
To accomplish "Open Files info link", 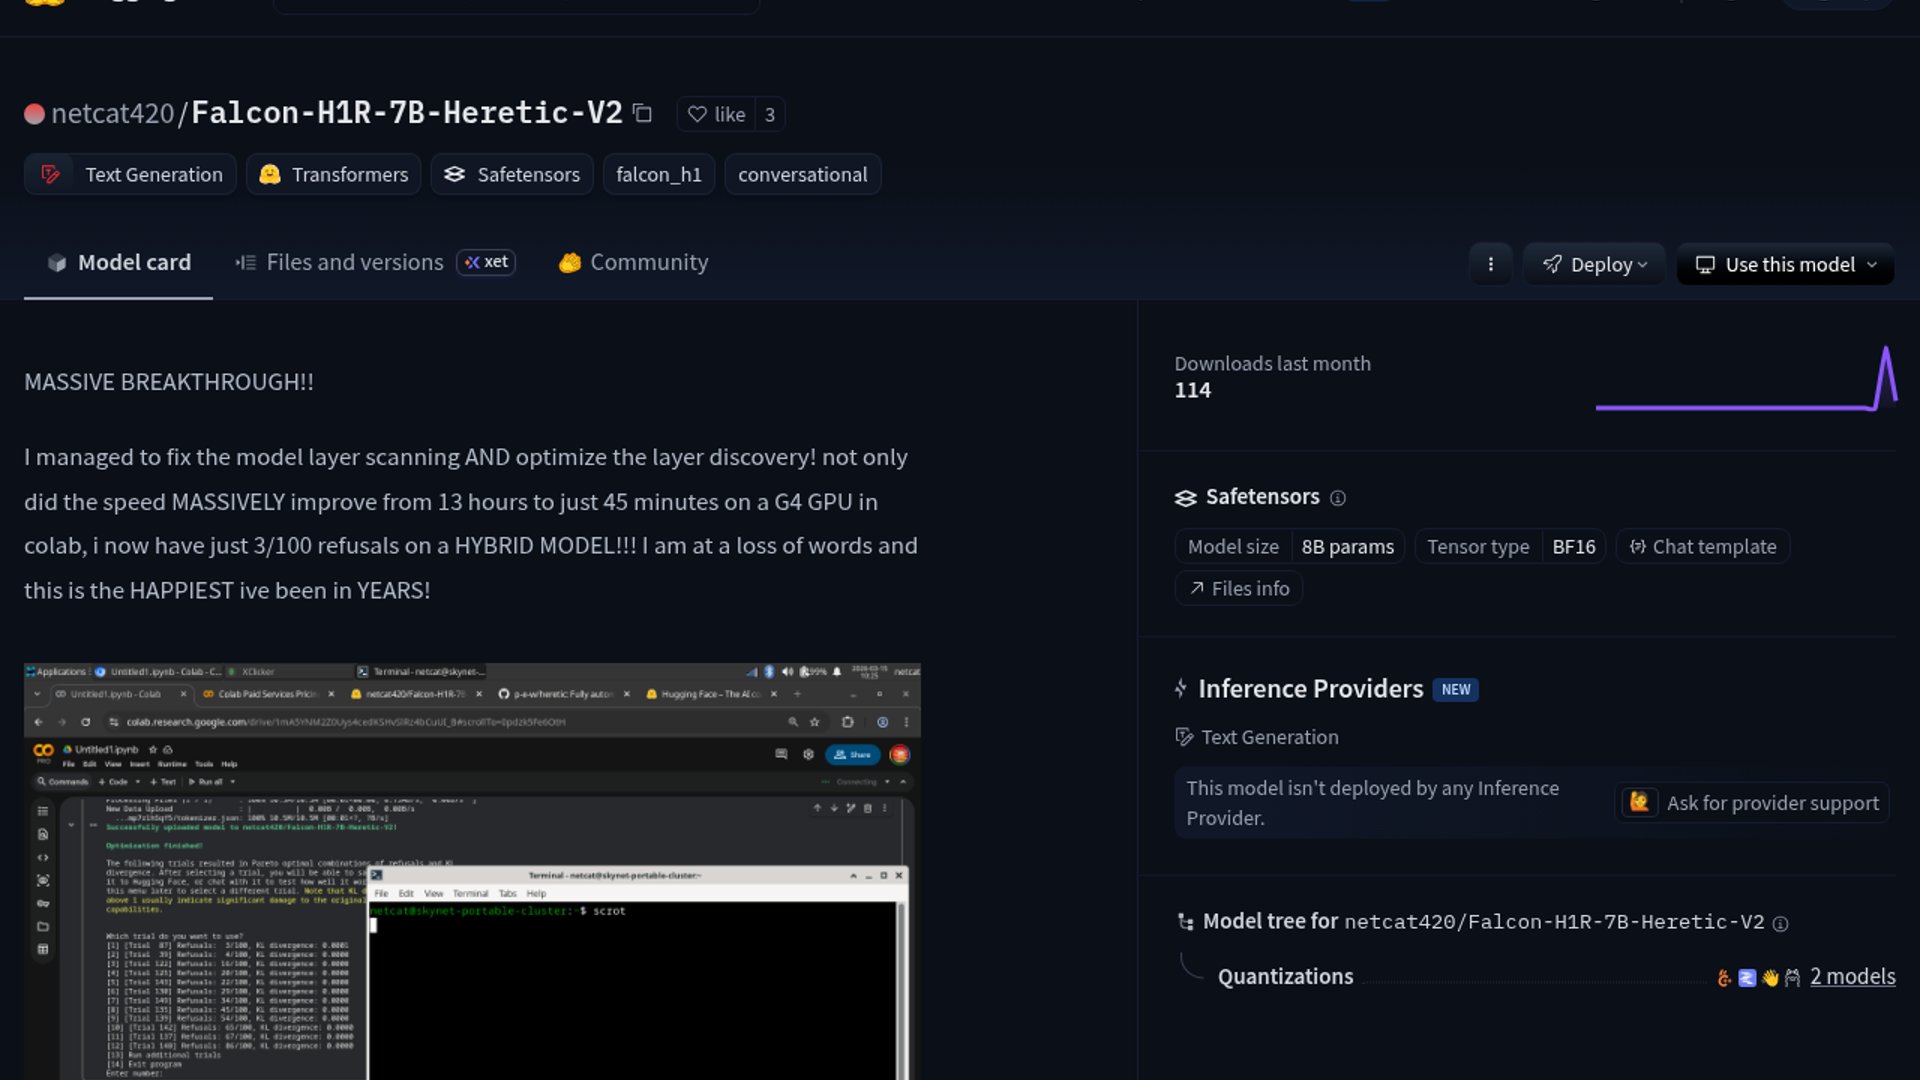I will pos(1239,589).
